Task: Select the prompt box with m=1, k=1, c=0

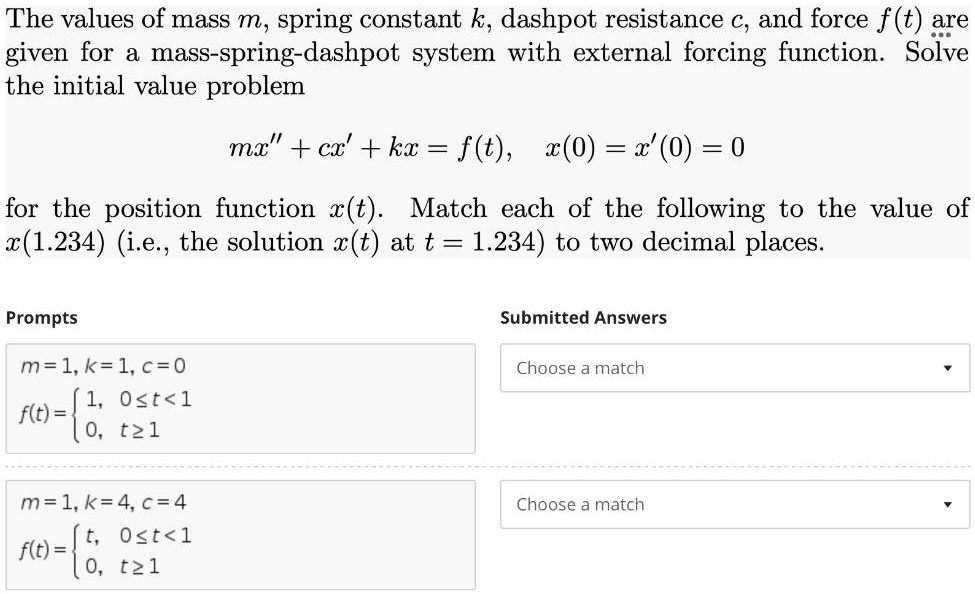Action: point(240,398)
